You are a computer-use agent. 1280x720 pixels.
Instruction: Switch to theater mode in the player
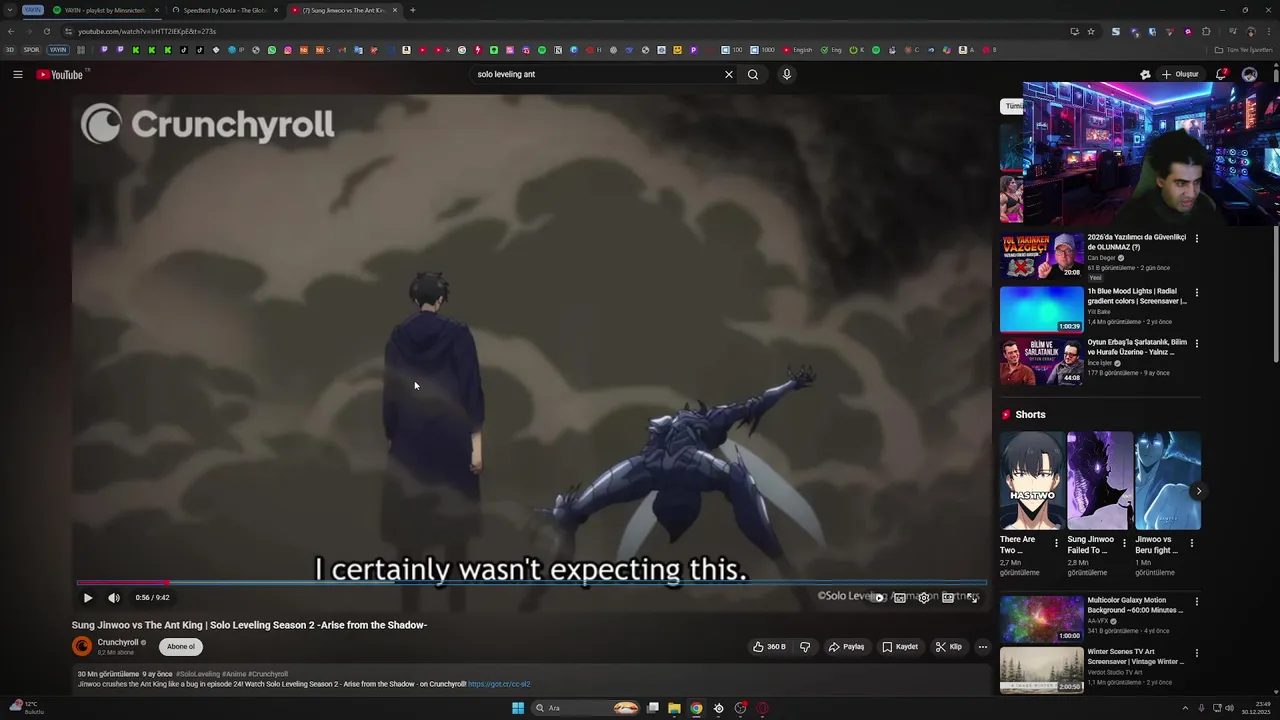948,598
